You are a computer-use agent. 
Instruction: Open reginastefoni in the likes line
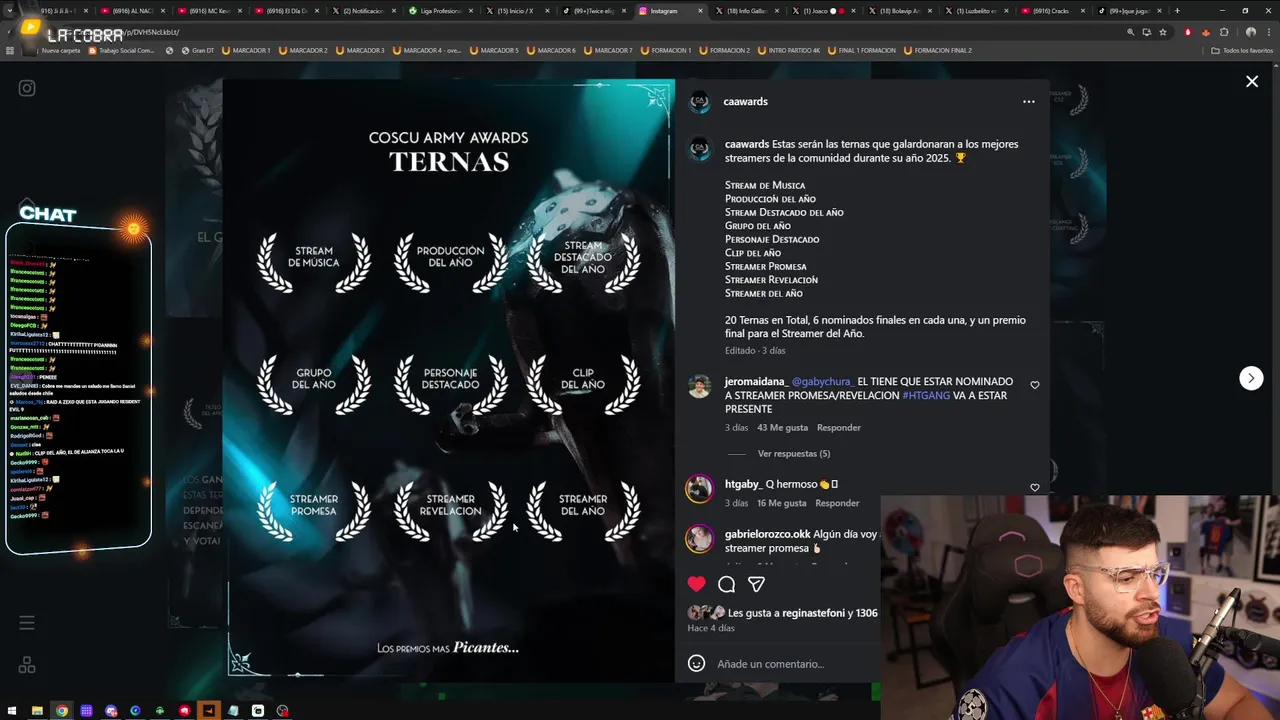tap(814, 613)
